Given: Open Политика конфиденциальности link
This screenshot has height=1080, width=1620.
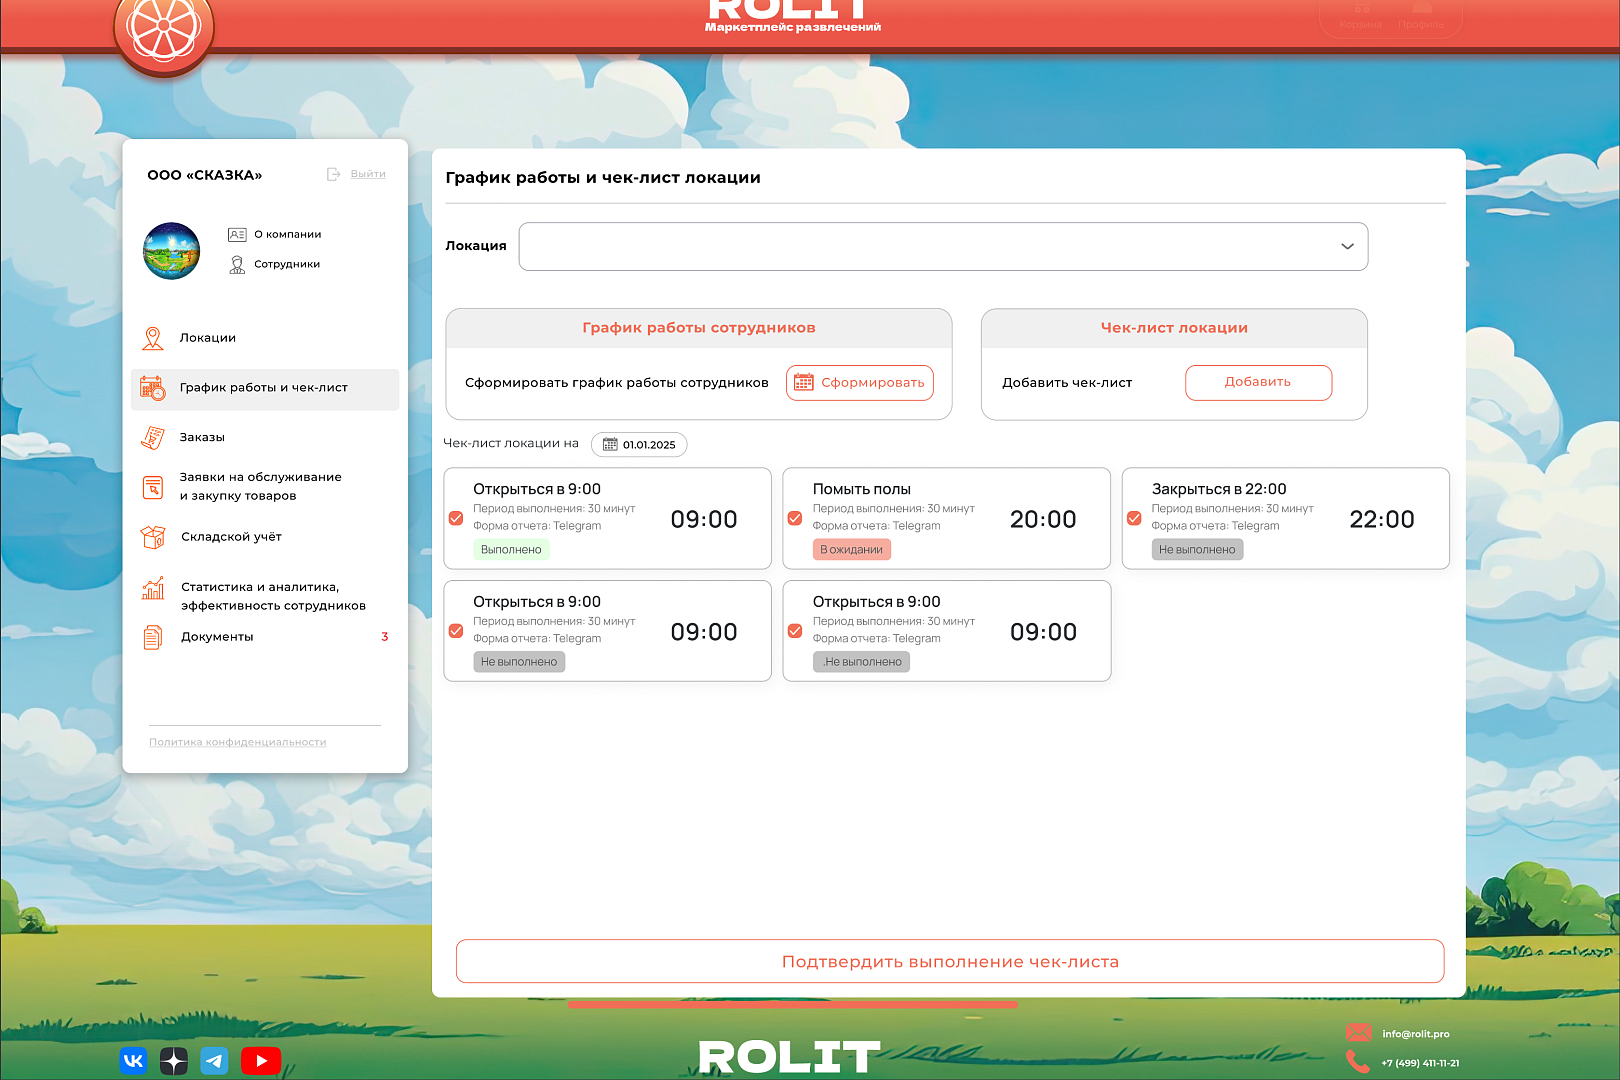Looking at the screenshot, I should [237, 742].
